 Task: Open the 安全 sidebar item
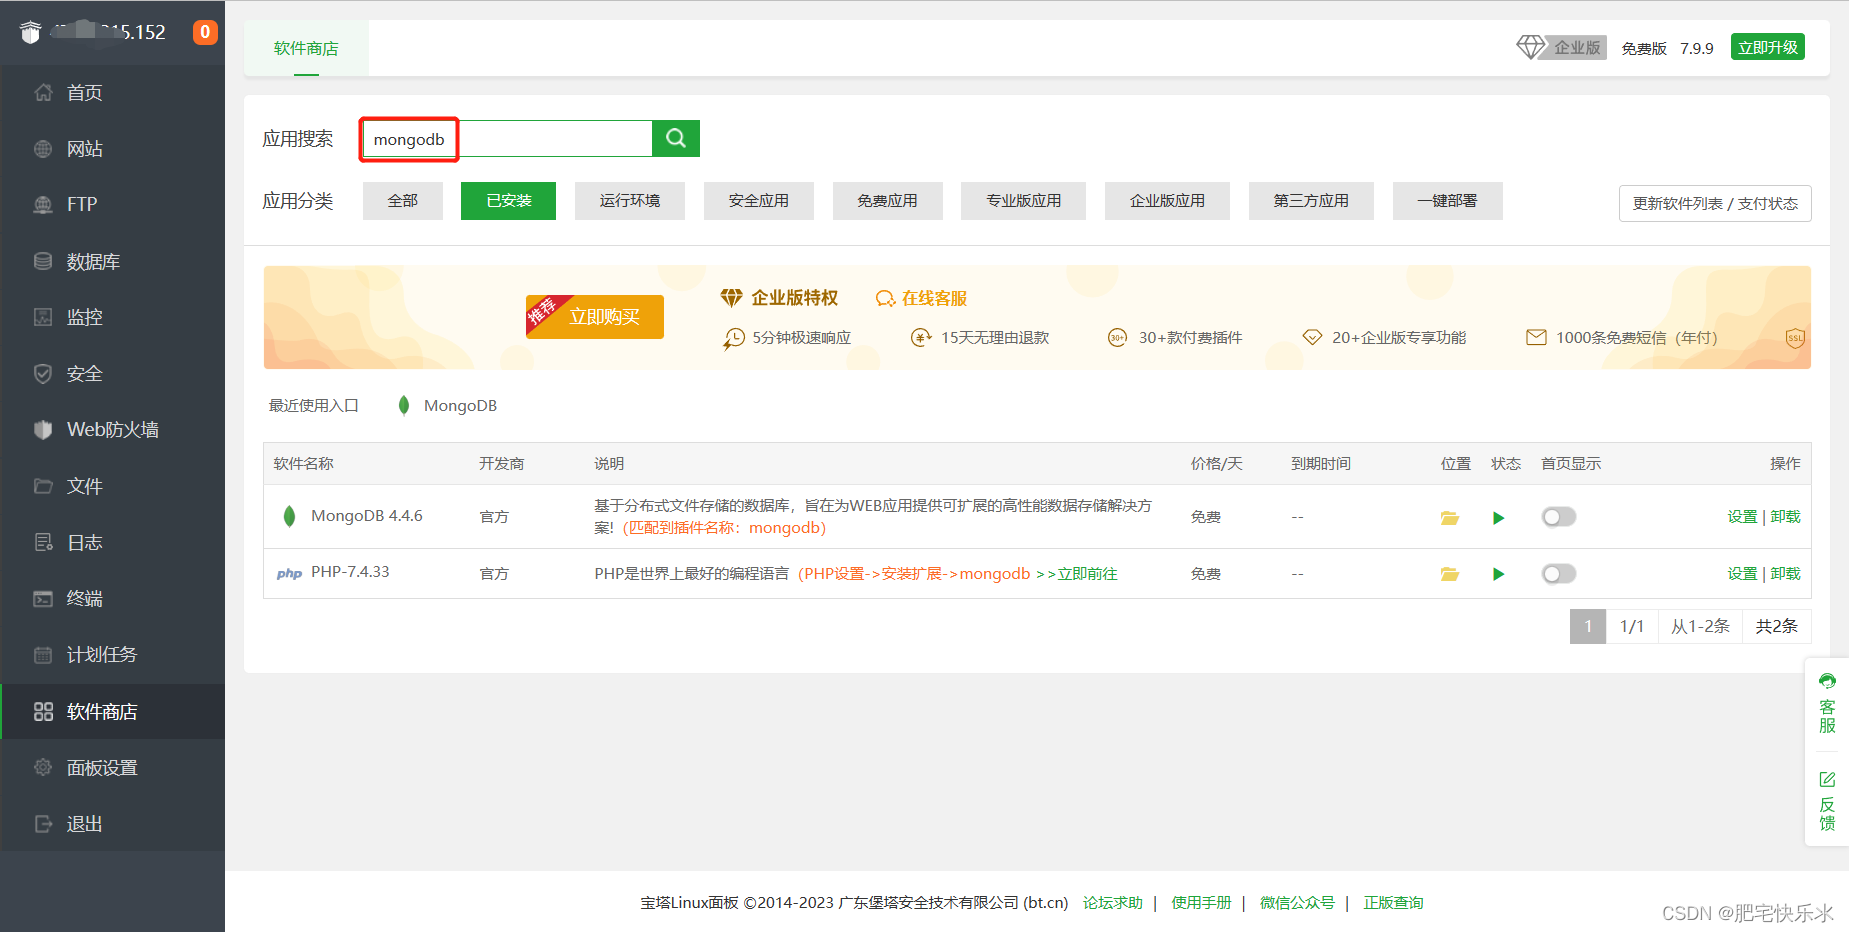click(x=112, y=374)
